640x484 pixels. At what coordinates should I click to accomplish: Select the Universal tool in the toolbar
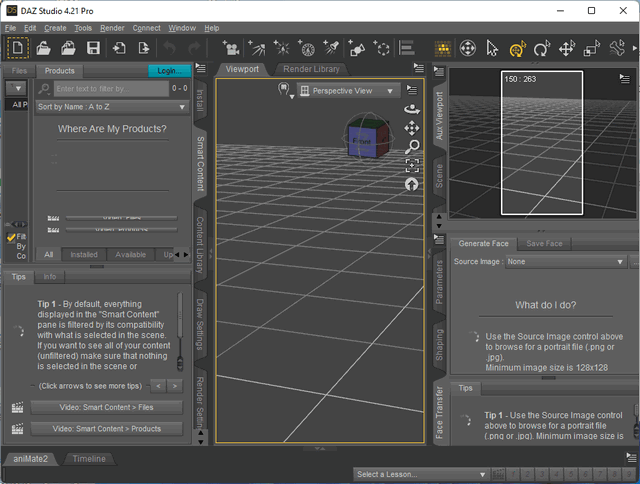point(517,48)
